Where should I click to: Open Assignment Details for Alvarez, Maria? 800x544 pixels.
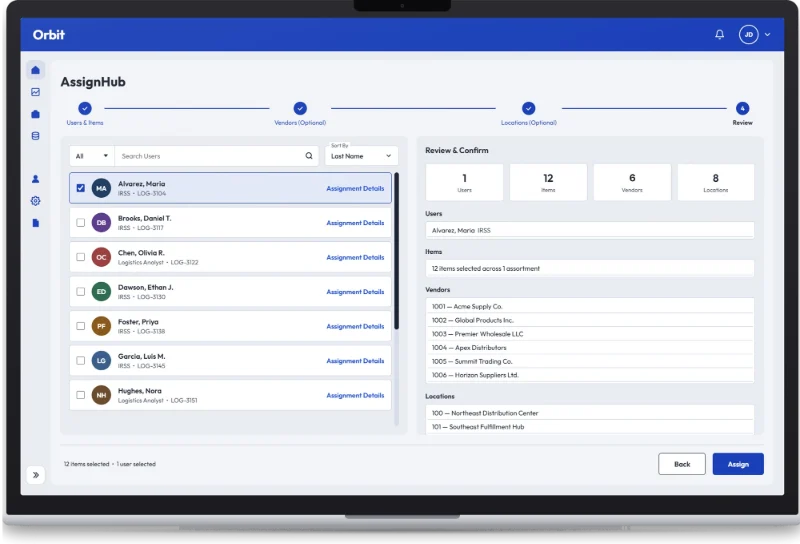355,188
